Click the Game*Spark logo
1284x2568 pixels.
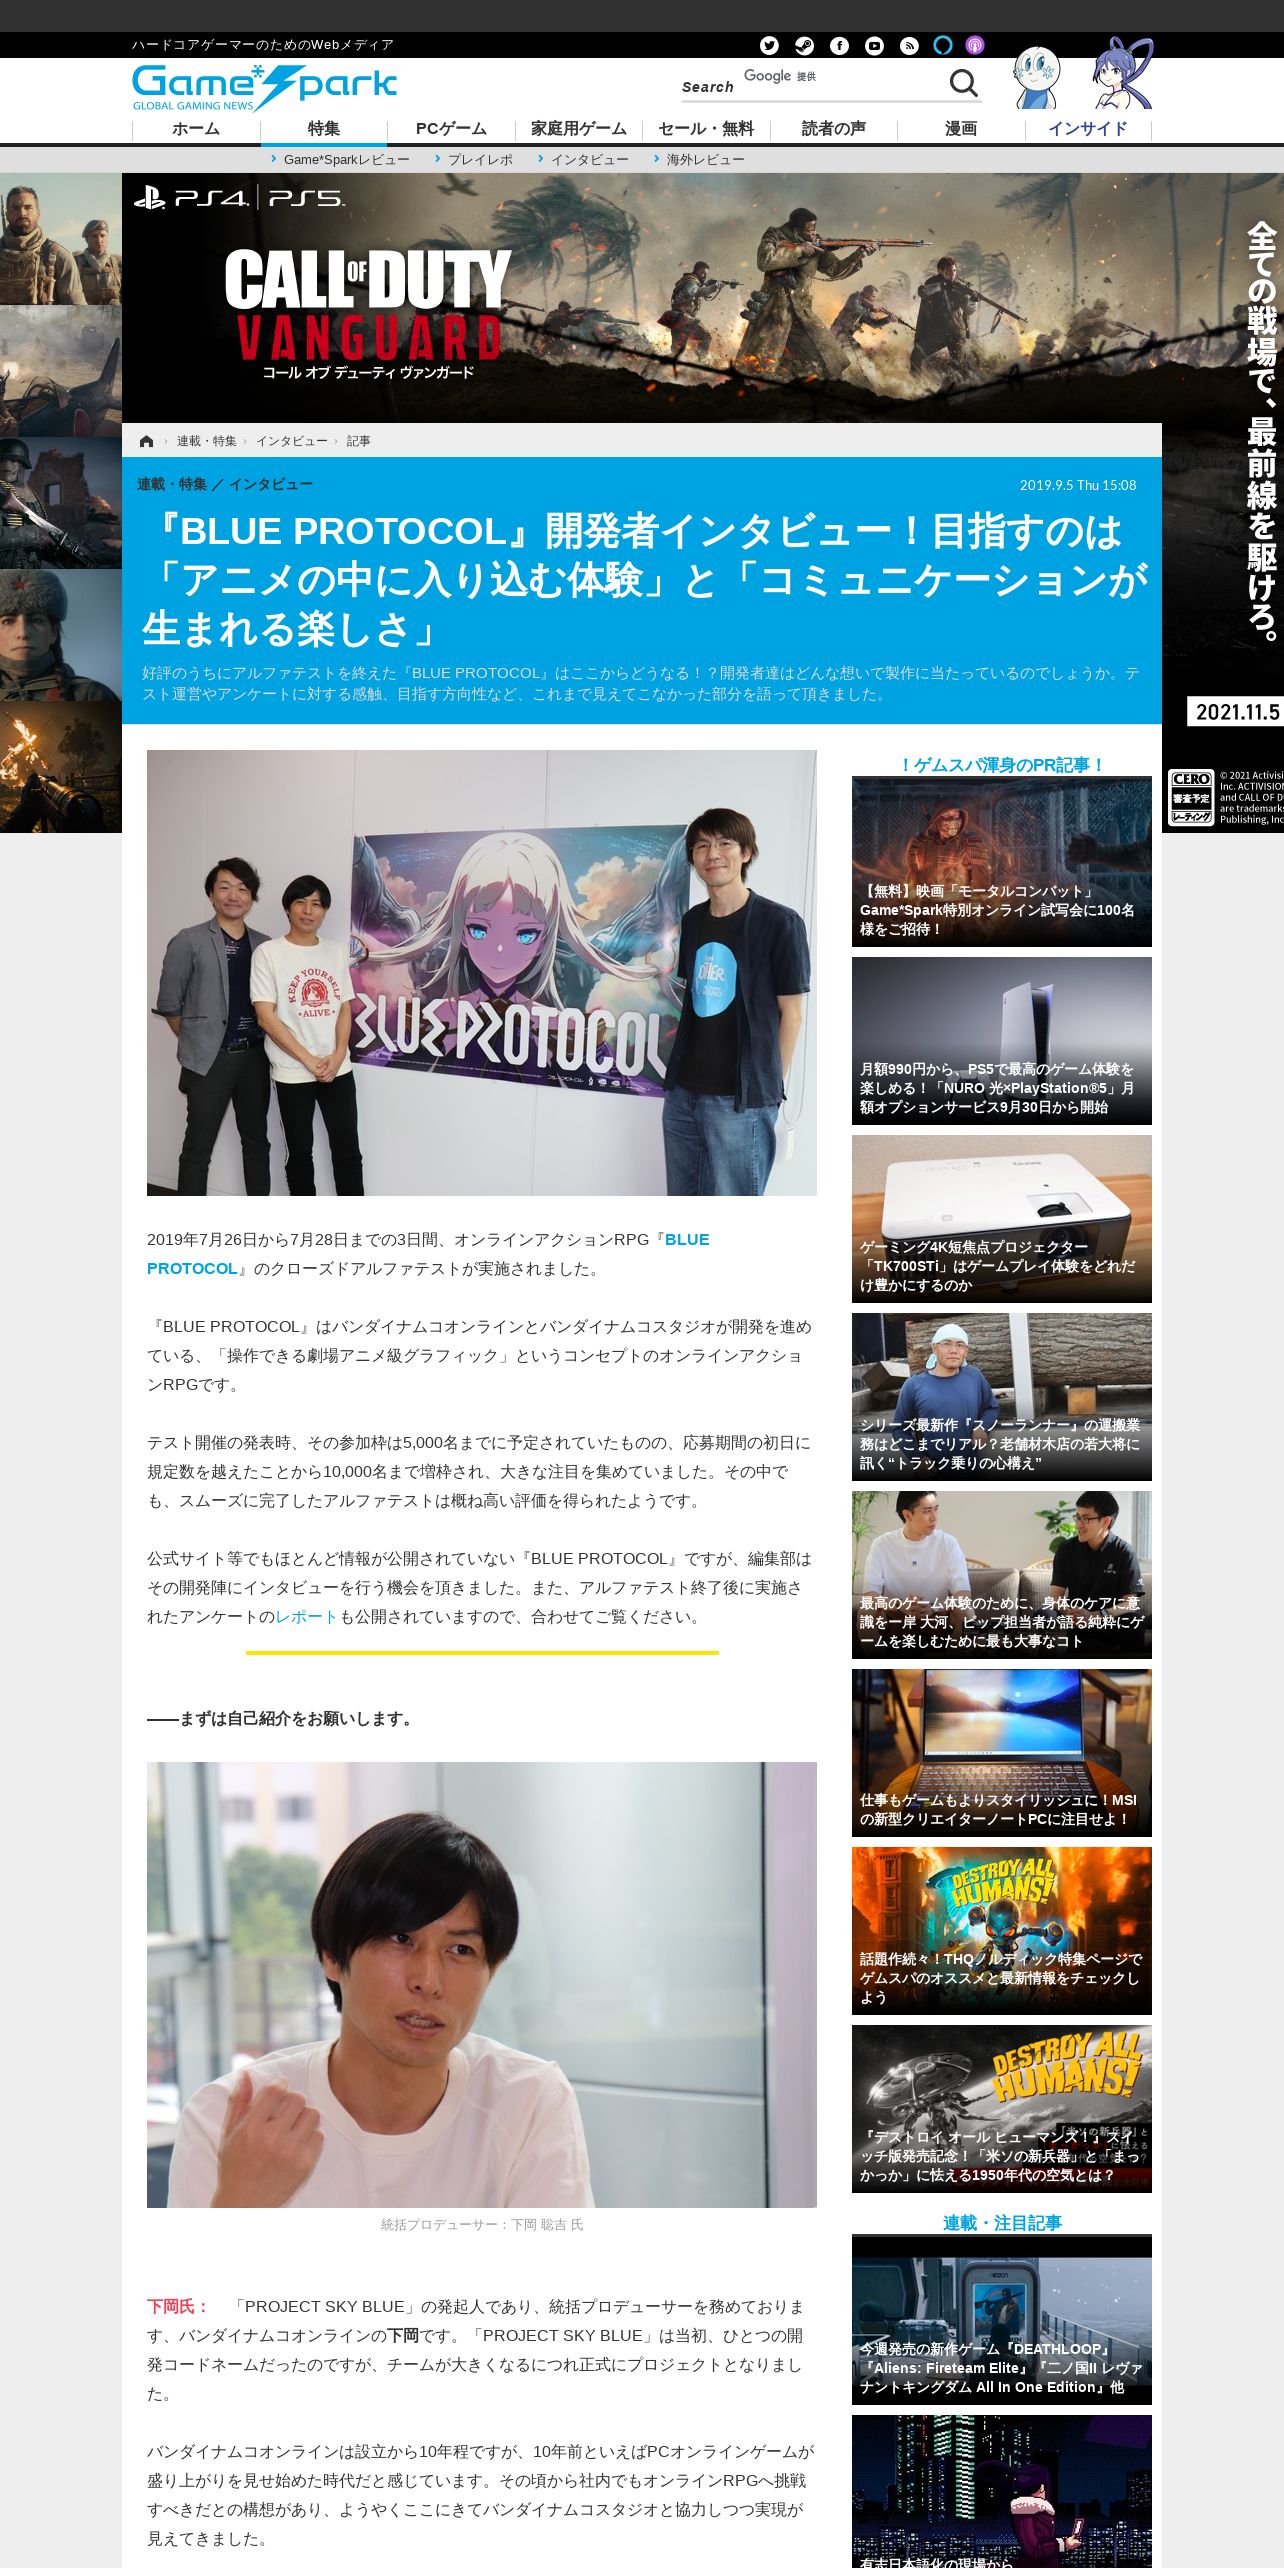point(264,87)
